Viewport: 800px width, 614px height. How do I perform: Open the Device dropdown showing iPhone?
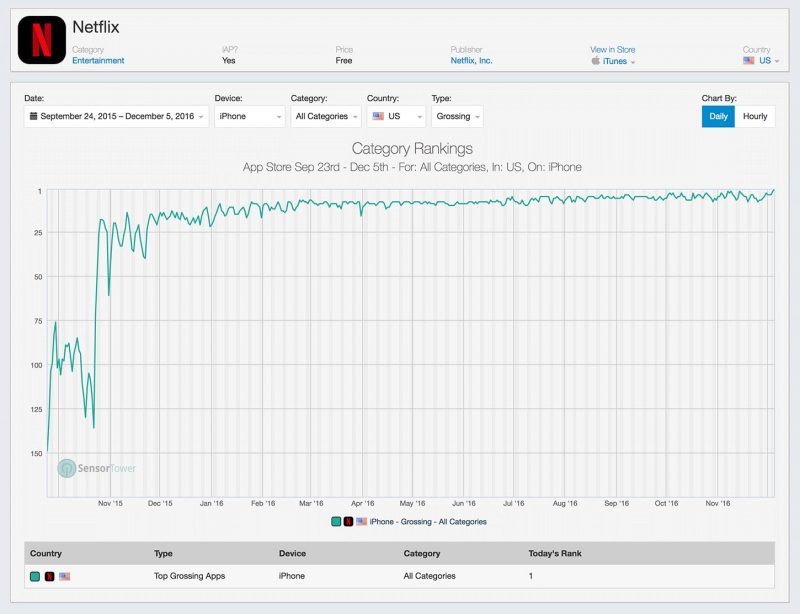click(x=249, y=116)
